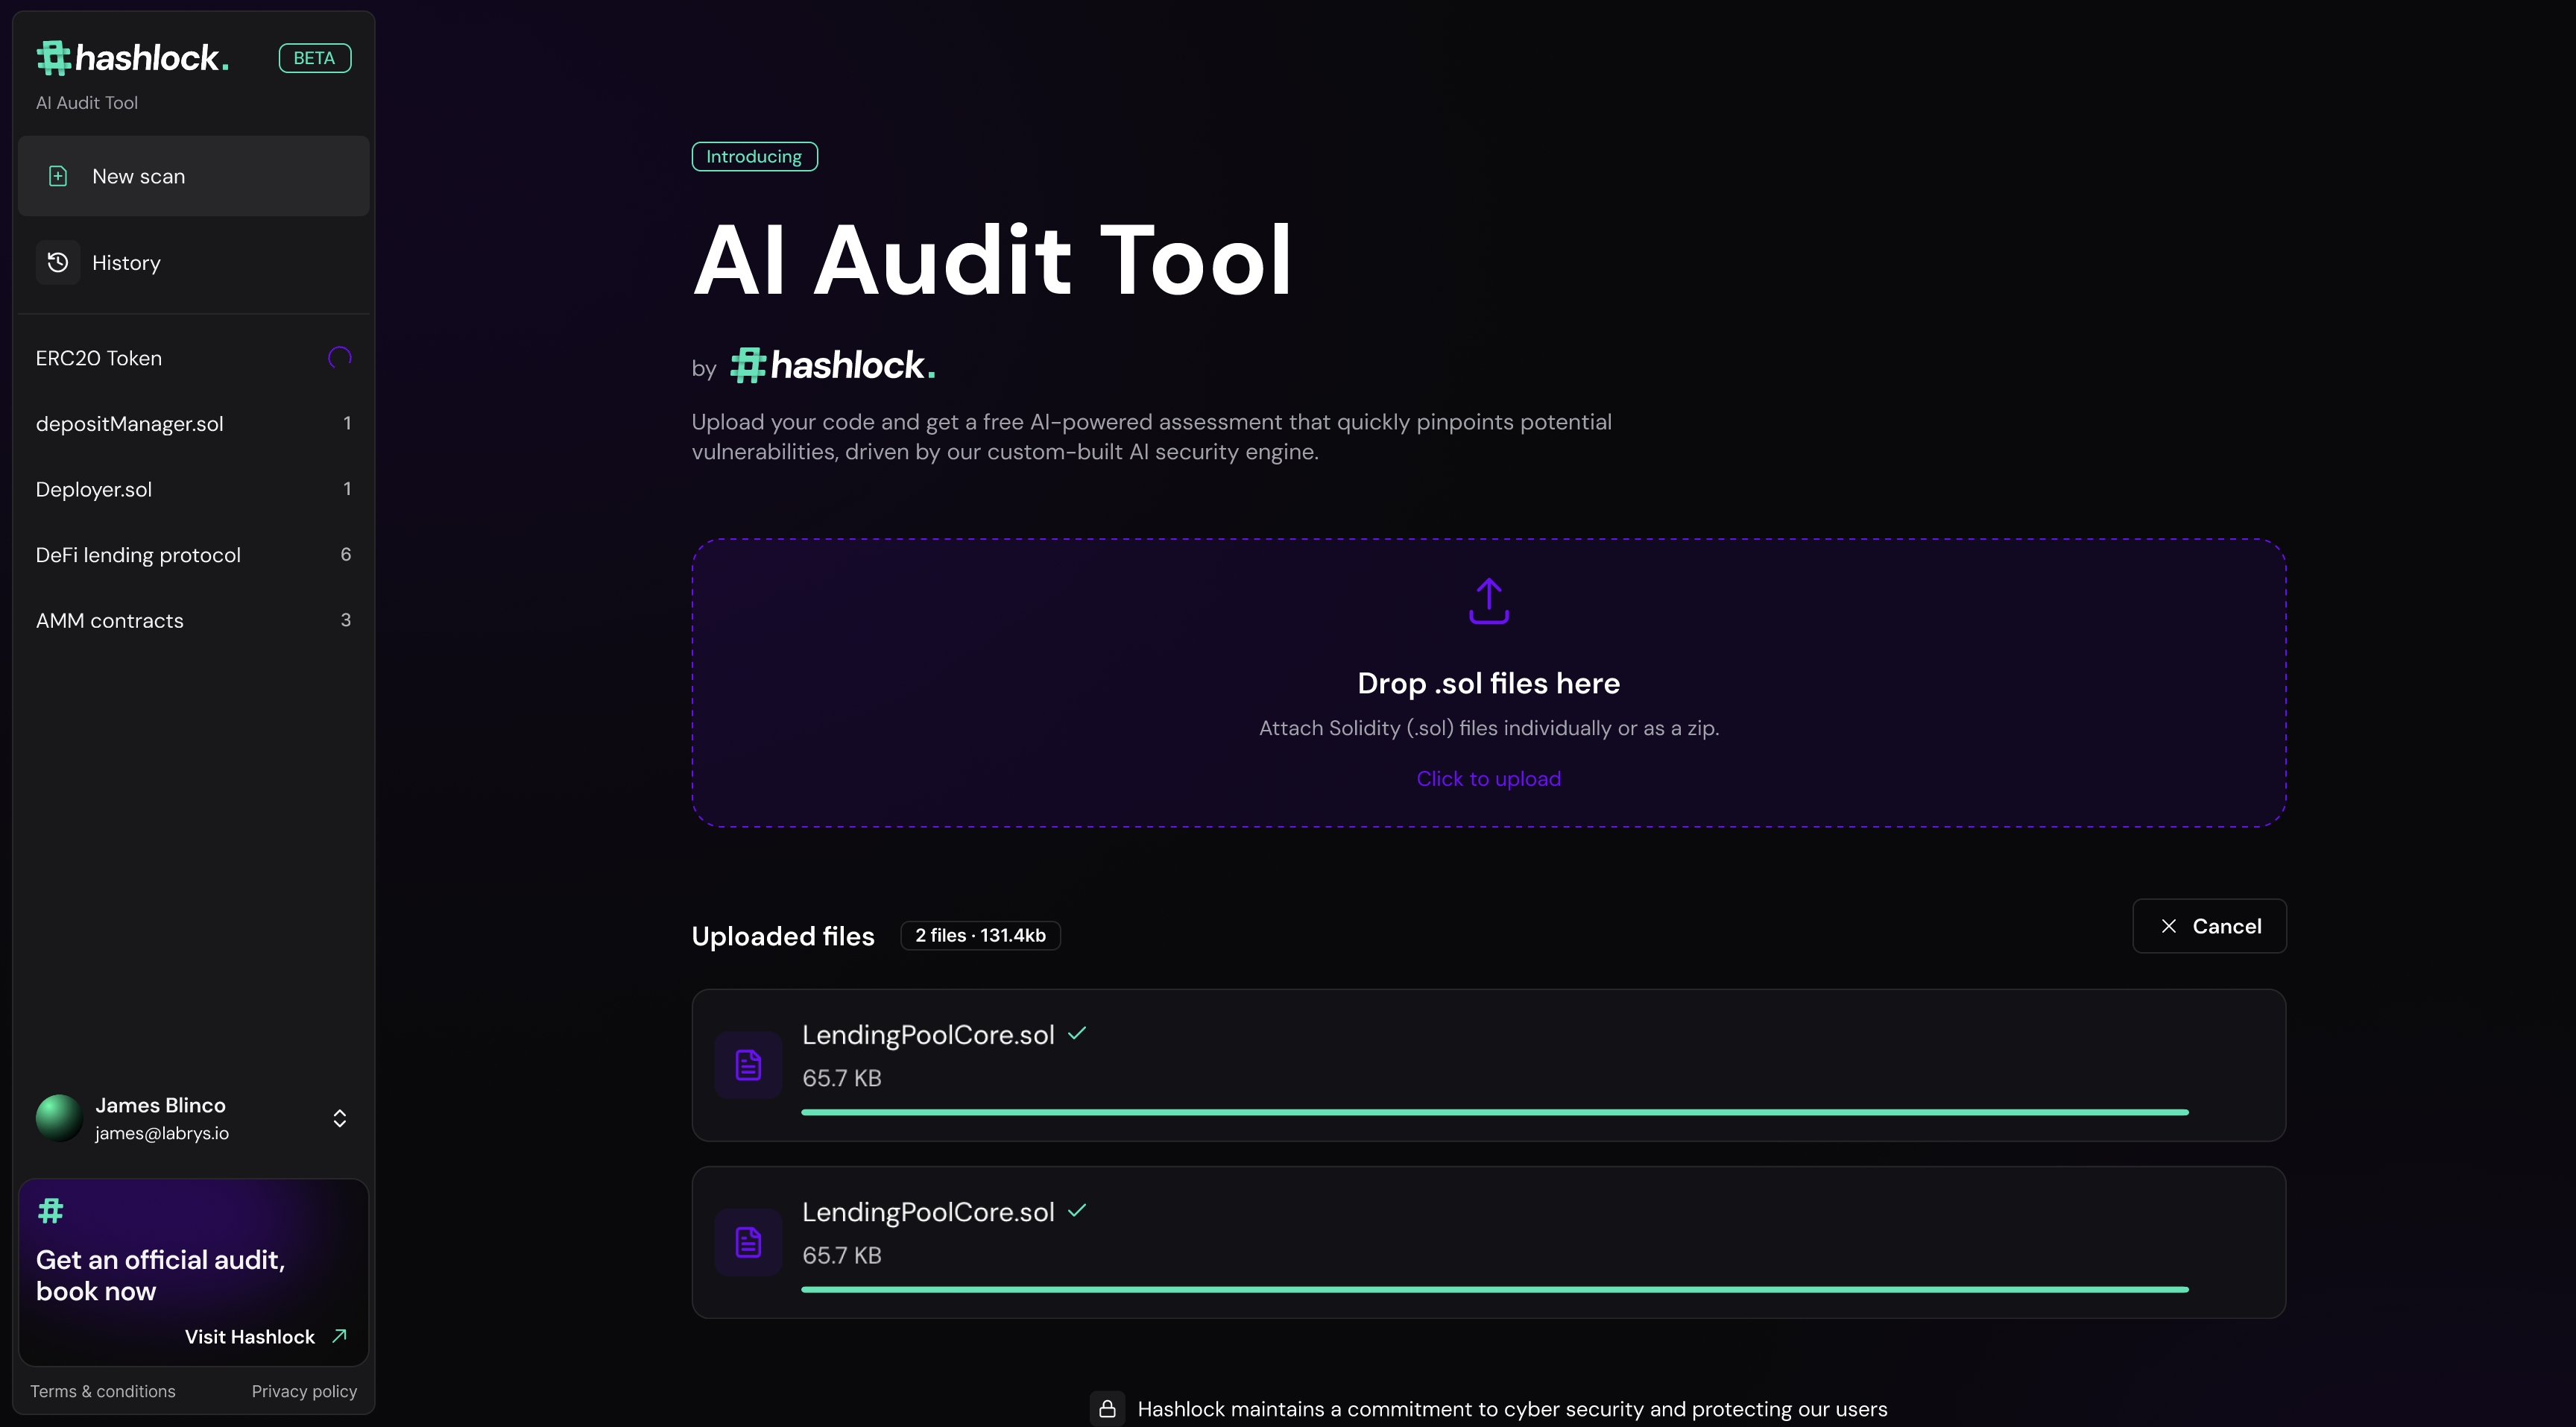The width and height of the screenshot is (2576, 1427).
Task: Click the depositManager.sol count 1
Action: tap(347, 423)
